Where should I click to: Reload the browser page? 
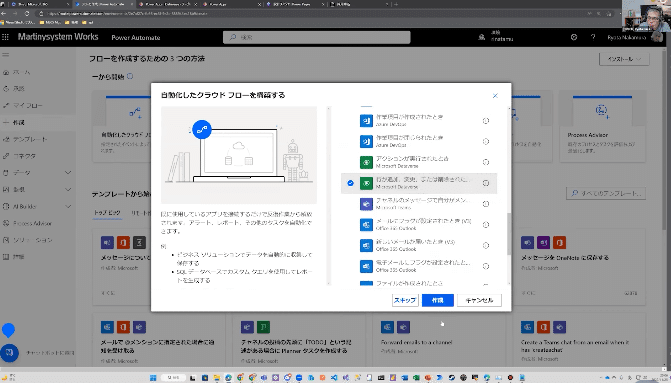point(27,14)
